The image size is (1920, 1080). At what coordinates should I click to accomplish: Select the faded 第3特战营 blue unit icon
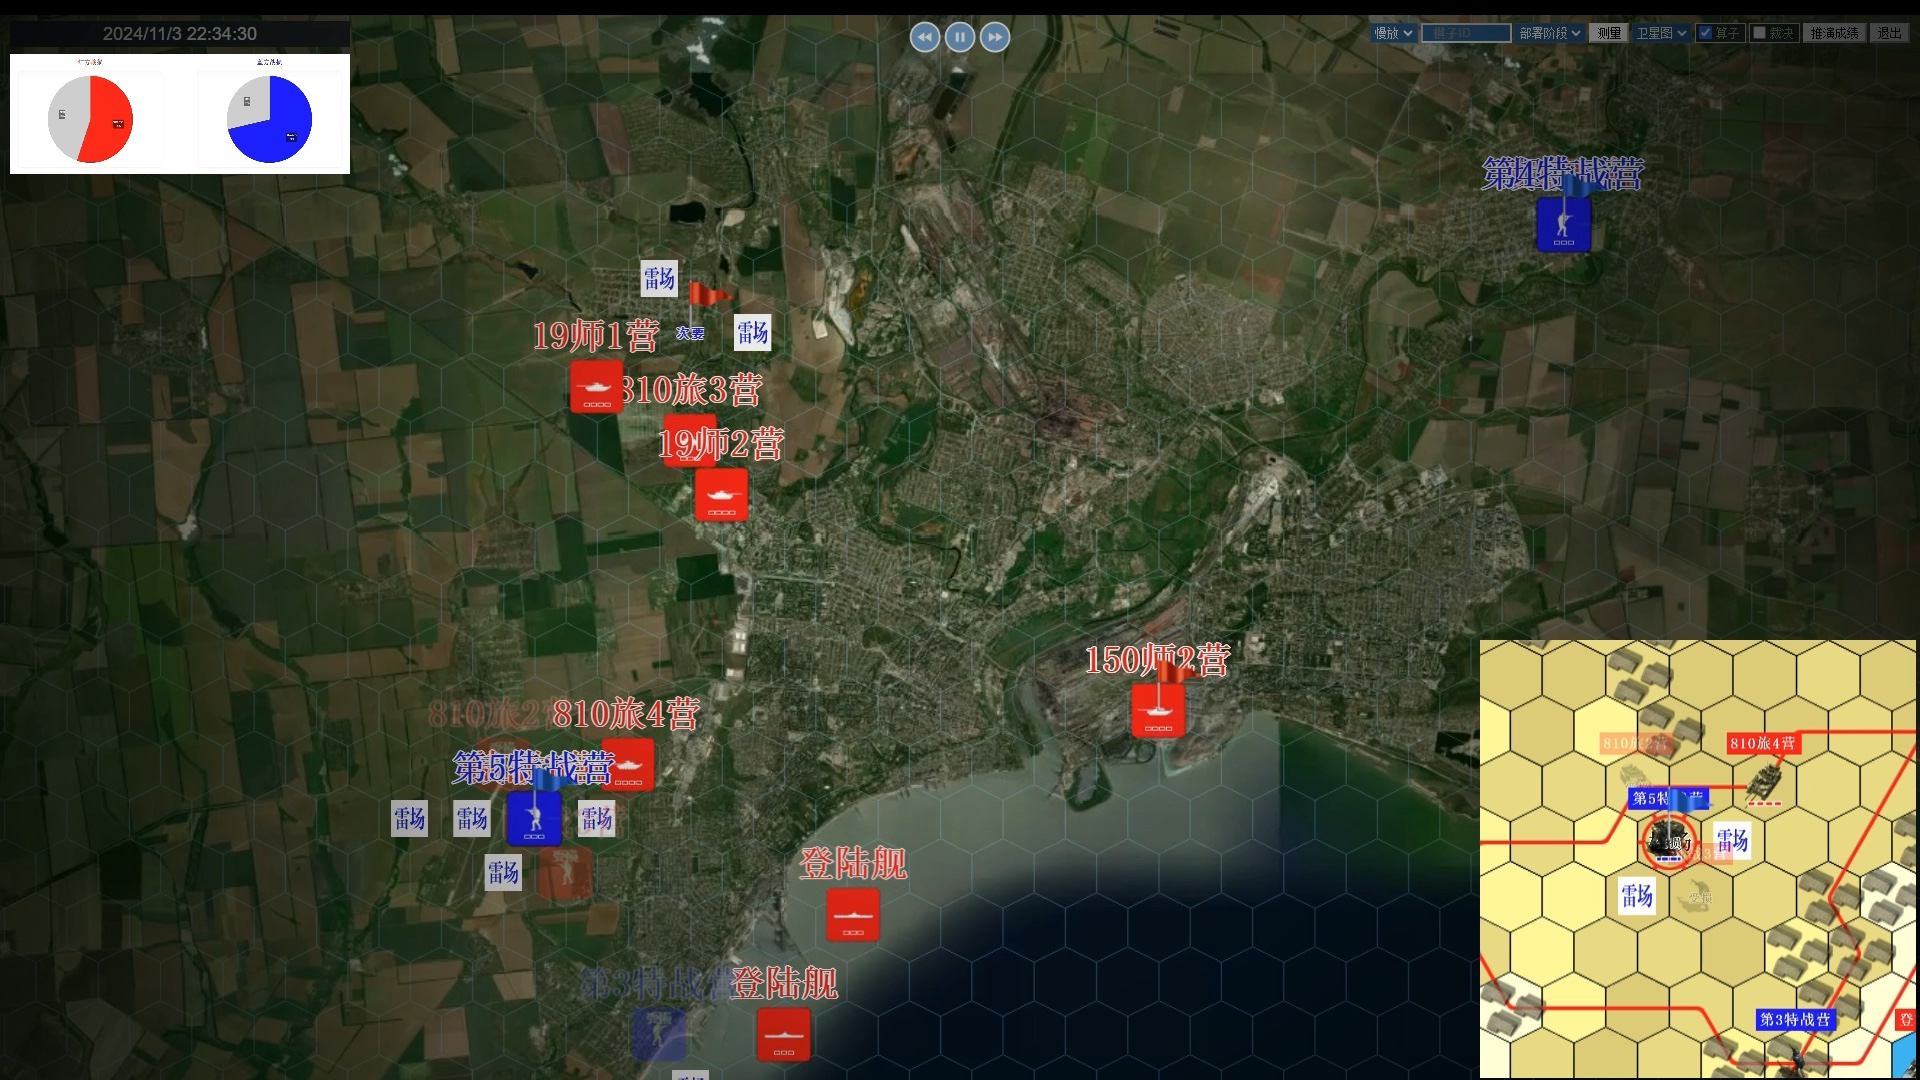pyautogui.click(x=658, y=1034)
